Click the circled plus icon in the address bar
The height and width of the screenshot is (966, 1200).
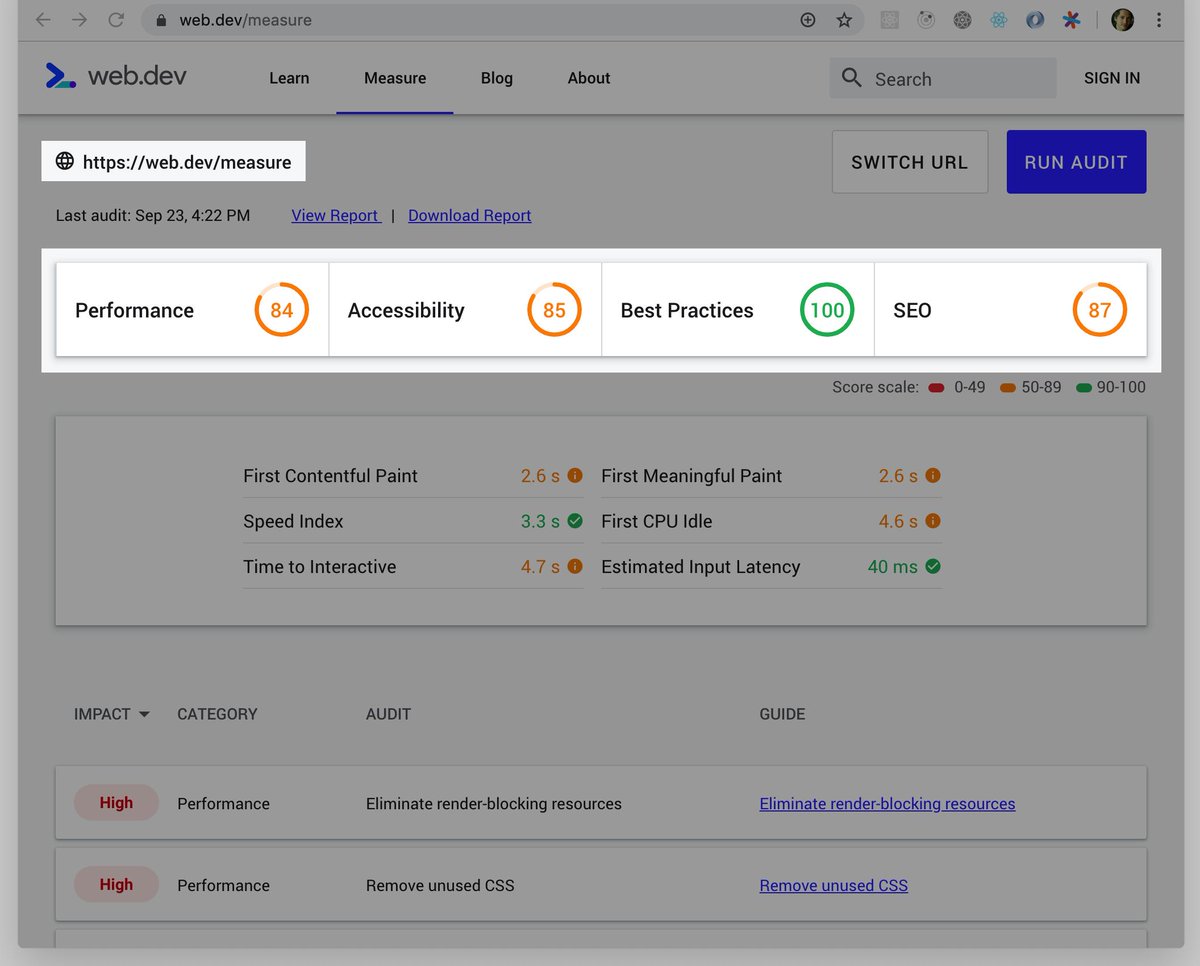click(808, 20)
